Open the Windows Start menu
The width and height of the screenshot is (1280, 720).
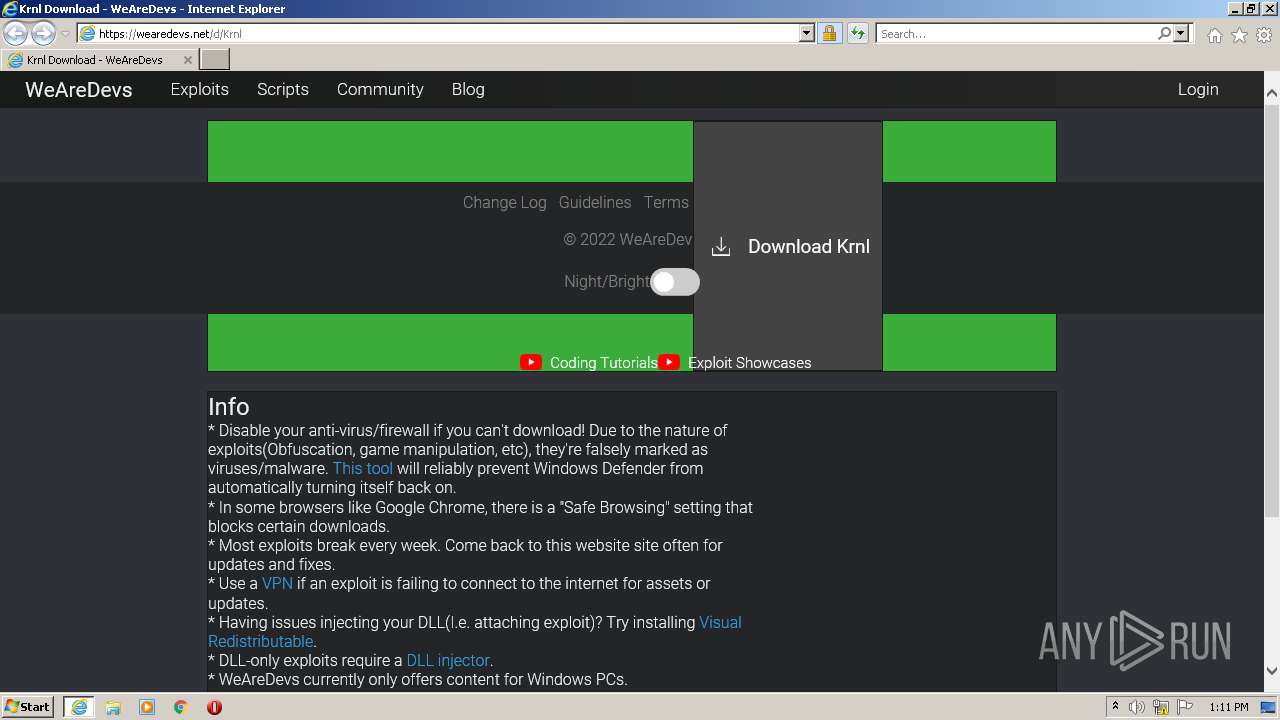pos(28,706)
